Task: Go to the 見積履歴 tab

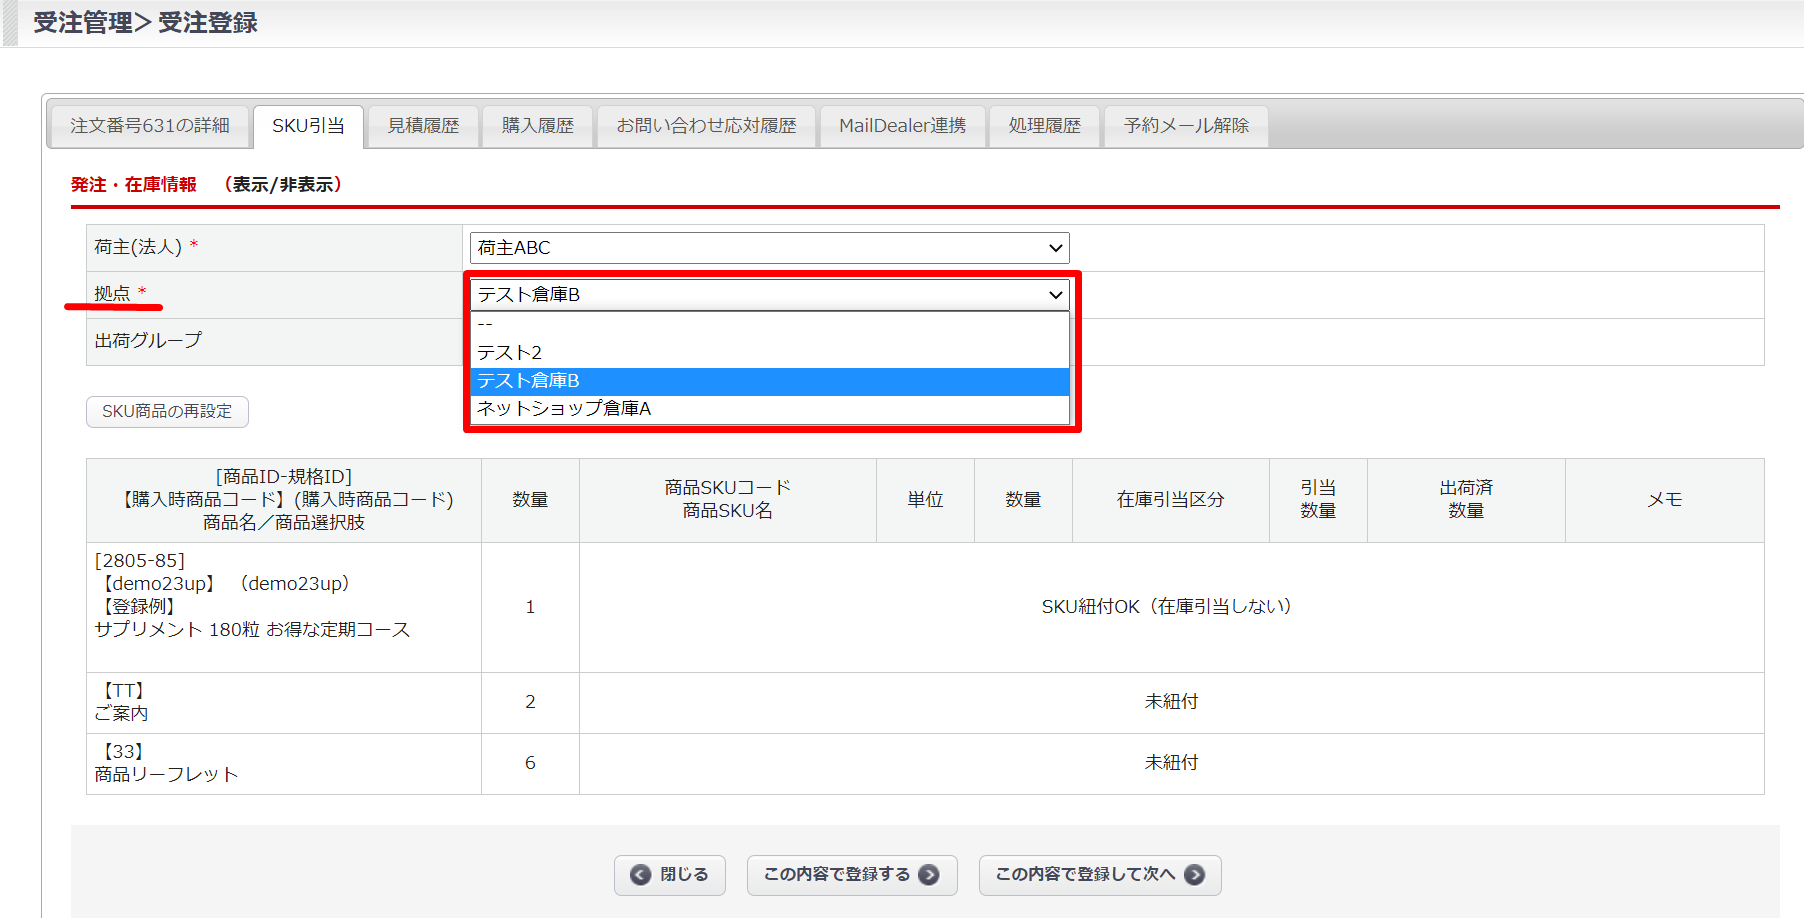Action: point(423,126)
